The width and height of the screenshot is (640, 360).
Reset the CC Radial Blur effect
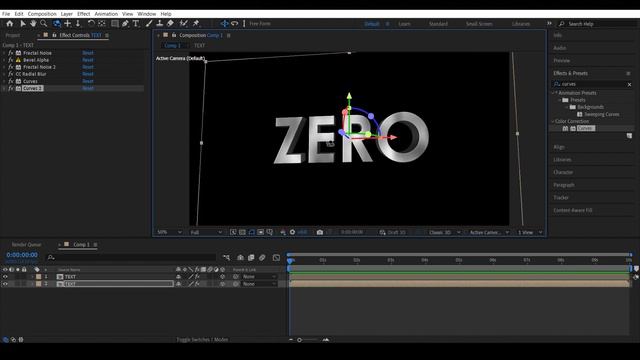(88, 74)
